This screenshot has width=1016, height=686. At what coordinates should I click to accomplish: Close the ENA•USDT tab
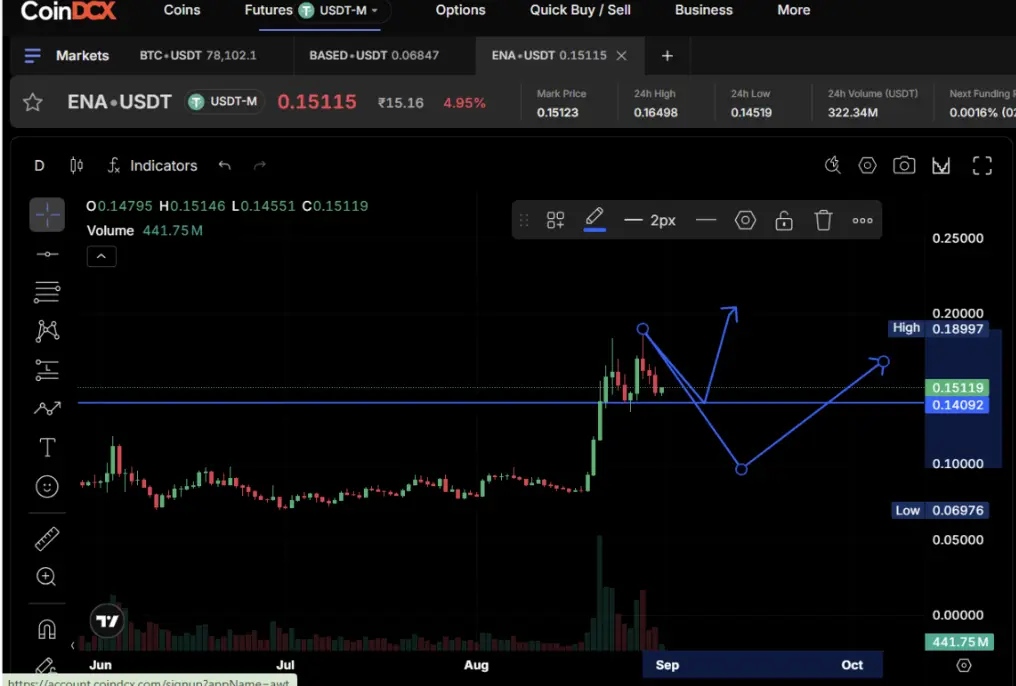(x=621, y=56)
